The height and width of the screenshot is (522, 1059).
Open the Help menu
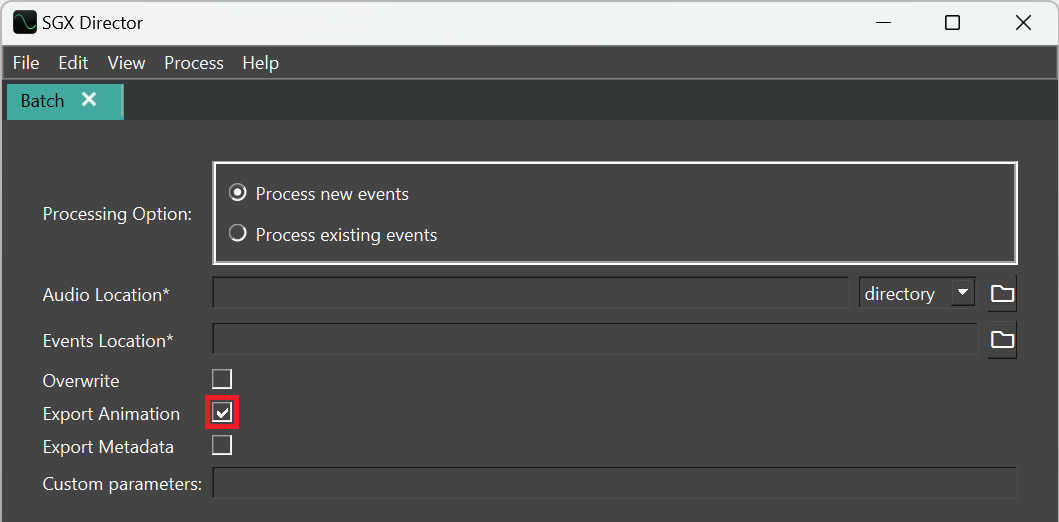[260, 63]
